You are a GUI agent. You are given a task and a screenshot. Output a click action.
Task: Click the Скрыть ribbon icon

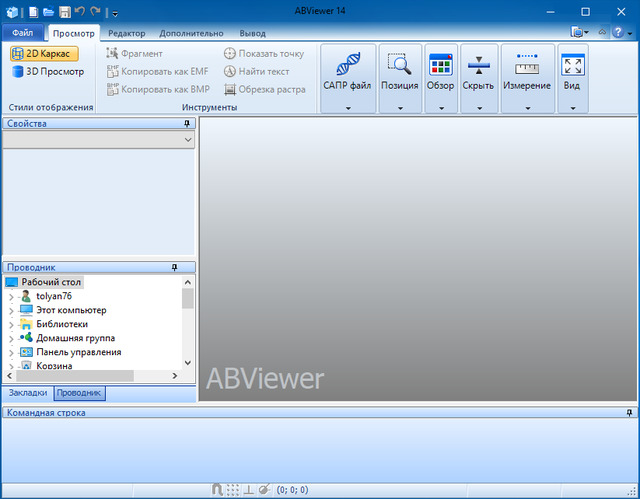click(x=478, y=68)
